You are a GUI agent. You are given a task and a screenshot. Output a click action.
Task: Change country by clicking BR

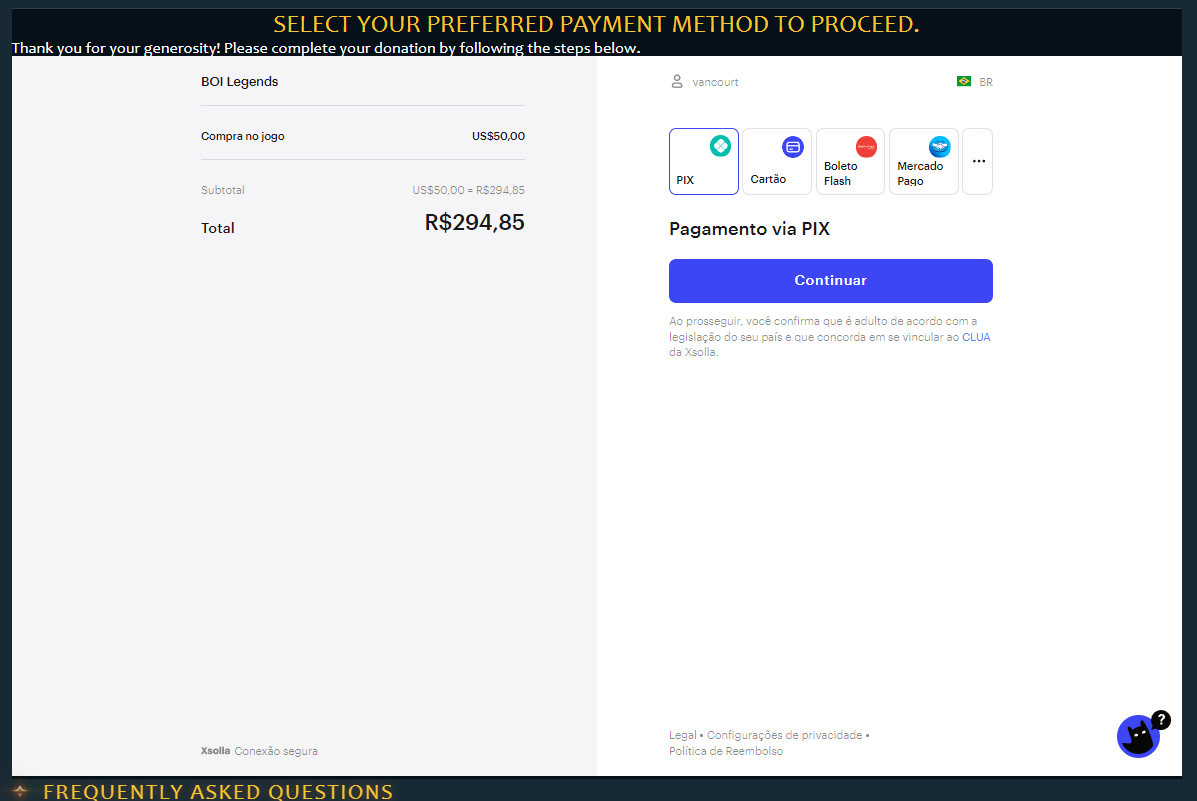(986, 82)
